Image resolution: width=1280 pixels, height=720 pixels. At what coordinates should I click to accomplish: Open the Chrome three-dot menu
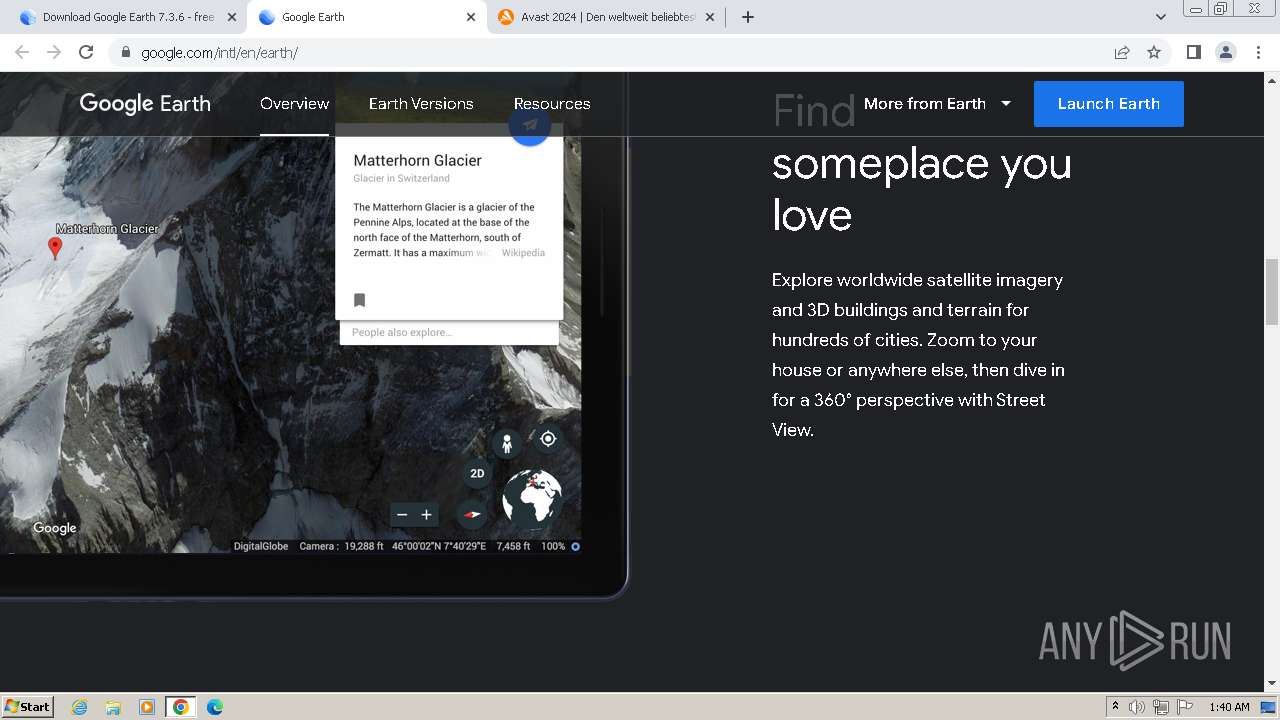coord(1259,52)
